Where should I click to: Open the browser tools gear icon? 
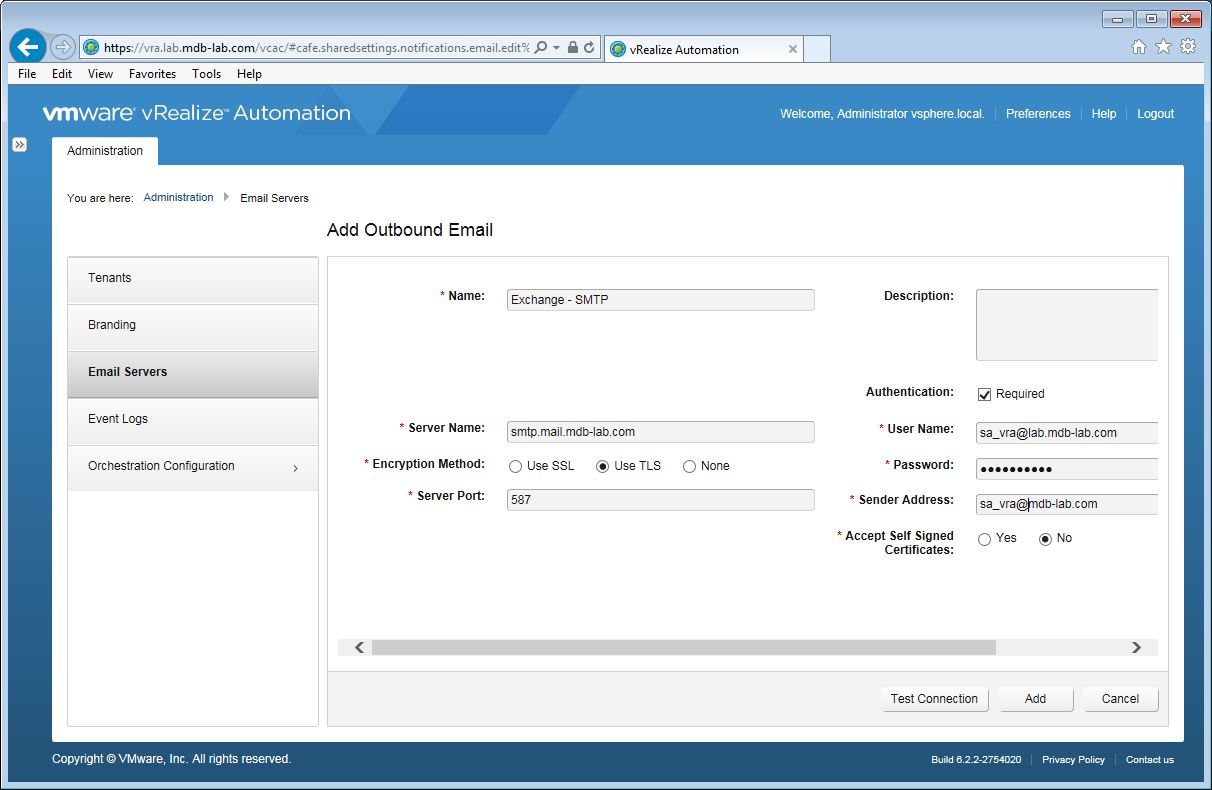click(x=1187, y=46)
